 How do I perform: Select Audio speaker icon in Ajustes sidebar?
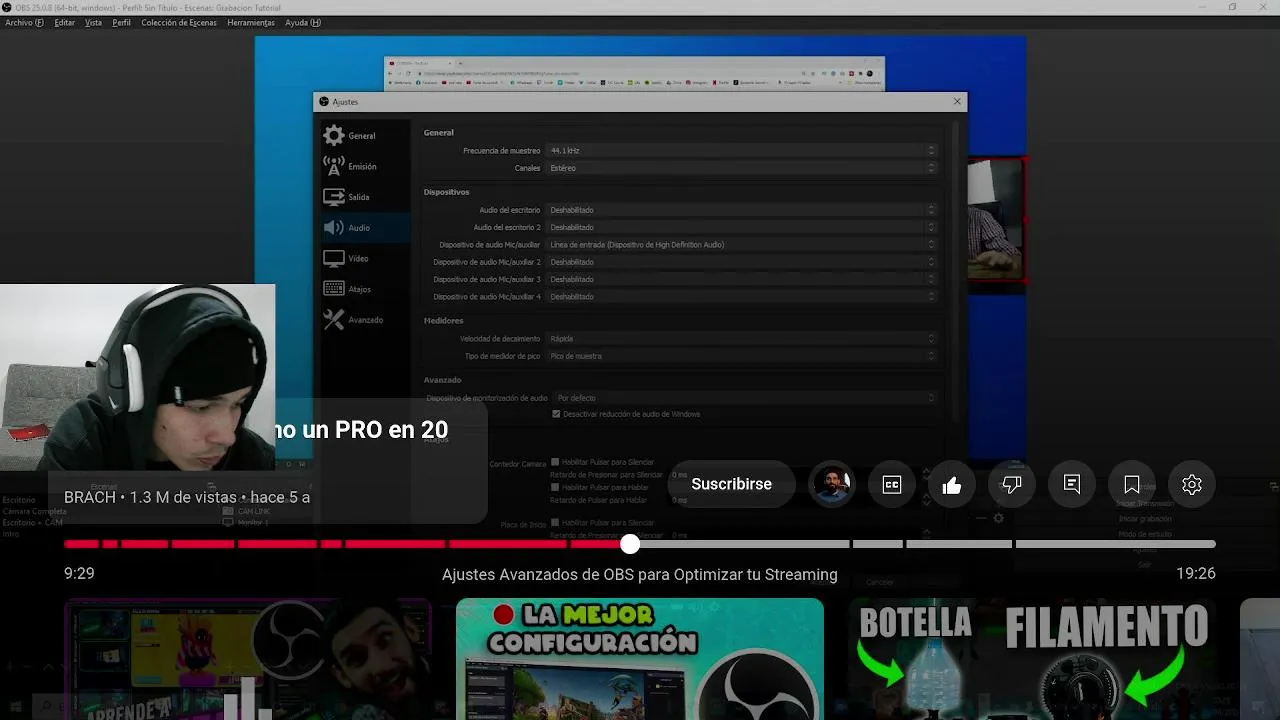[334, 228]
